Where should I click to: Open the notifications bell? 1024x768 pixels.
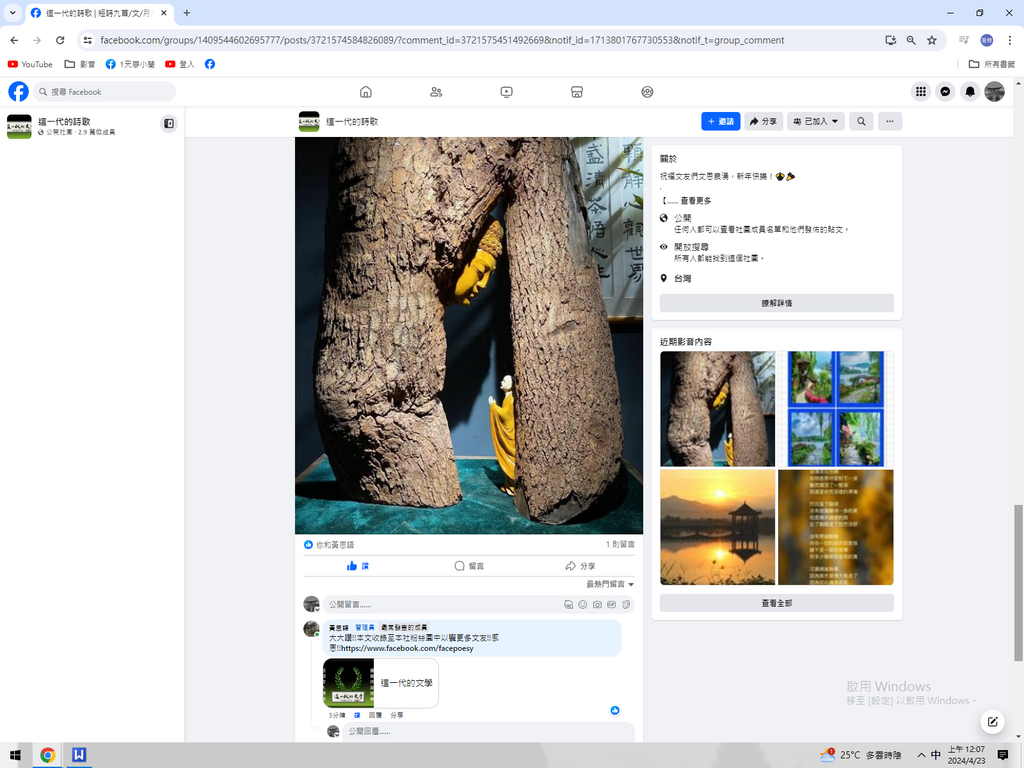coord(969,92)
